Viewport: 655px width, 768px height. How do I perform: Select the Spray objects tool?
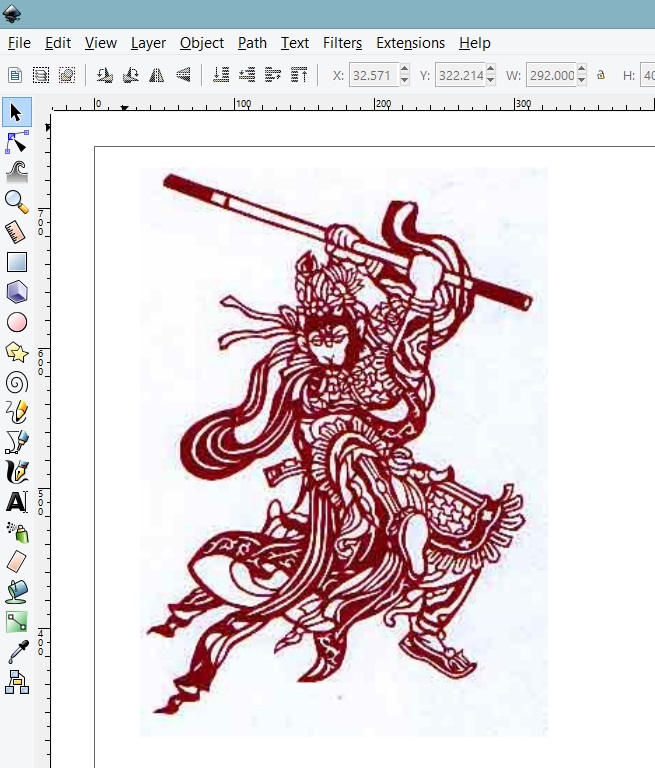pyautogui.click(x=17, y=532)
